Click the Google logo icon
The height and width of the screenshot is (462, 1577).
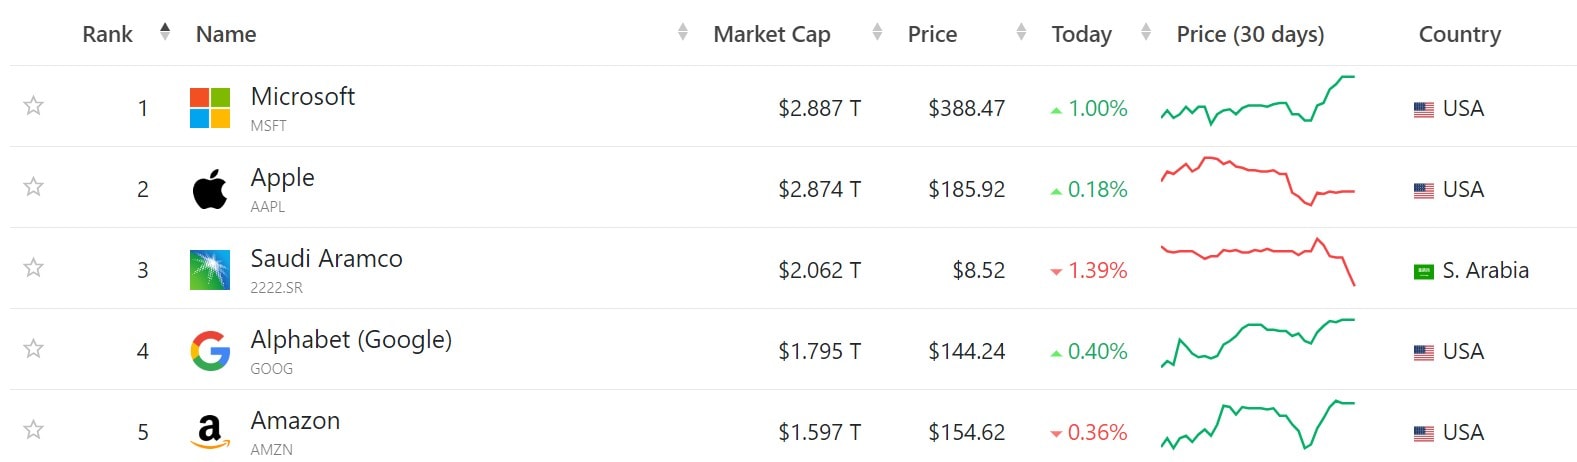(210, 351)
